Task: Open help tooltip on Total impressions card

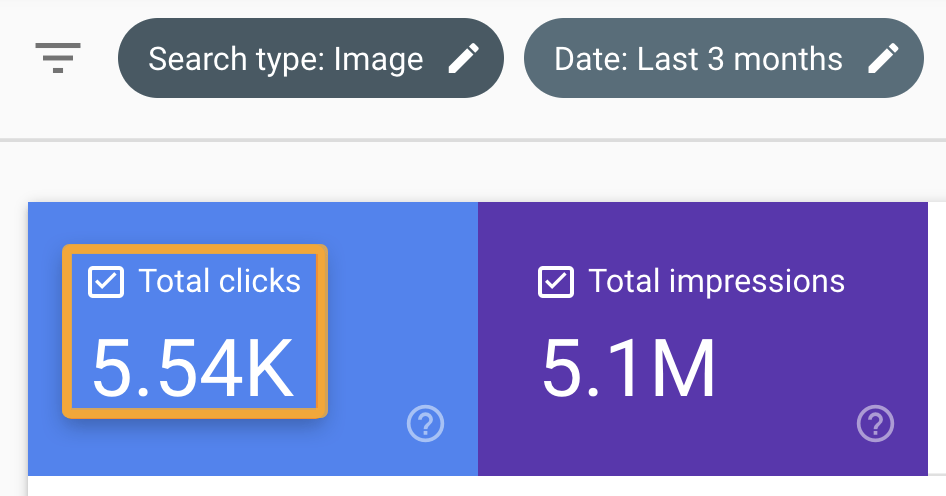Action: 875,425
